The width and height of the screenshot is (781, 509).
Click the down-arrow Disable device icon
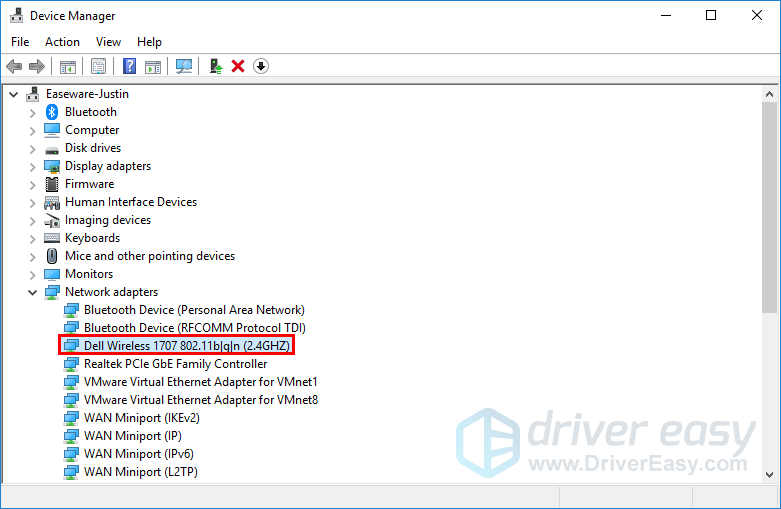(261, 66)
